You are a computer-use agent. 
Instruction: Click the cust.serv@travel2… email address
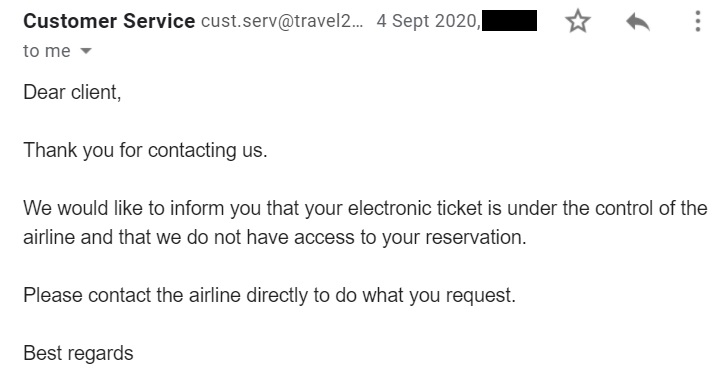(282, 21)
